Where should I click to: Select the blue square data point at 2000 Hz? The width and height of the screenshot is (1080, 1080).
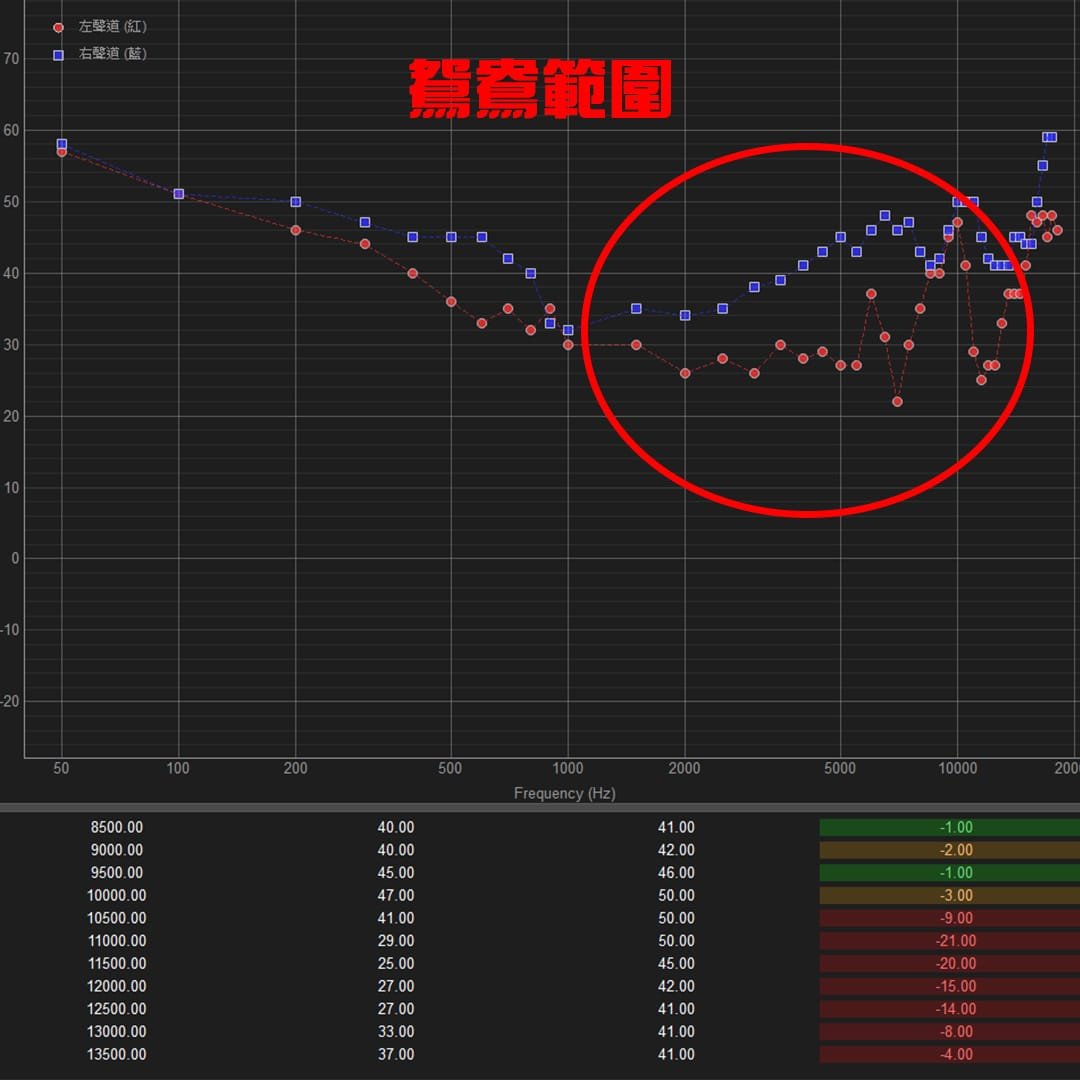click(685, 315)
